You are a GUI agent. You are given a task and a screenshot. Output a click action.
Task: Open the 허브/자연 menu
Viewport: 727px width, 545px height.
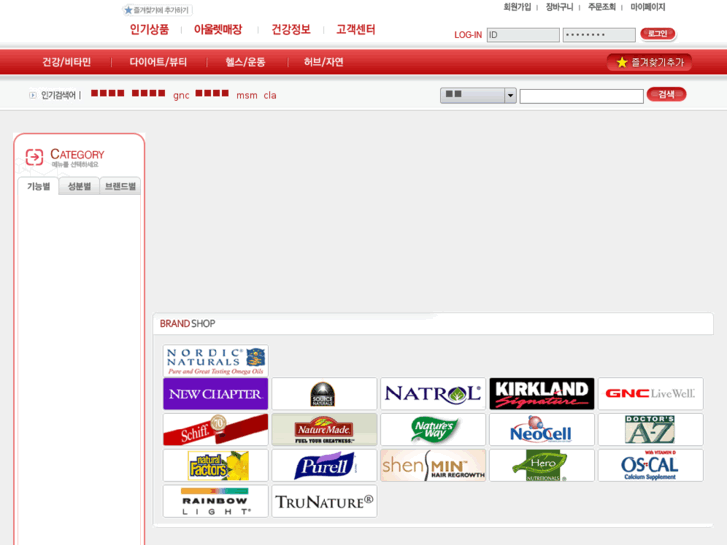[x=324, y=62]
